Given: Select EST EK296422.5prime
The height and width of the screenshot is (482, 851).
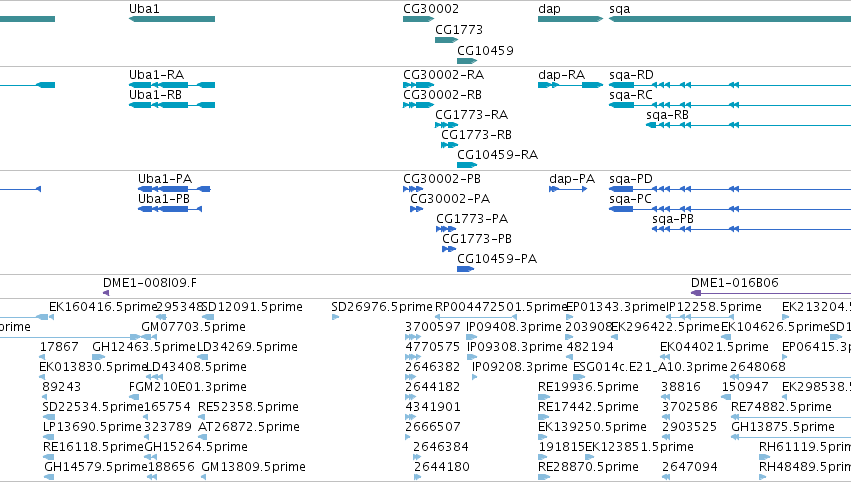Looking at the screenshot, I should (x=665, y=327).
